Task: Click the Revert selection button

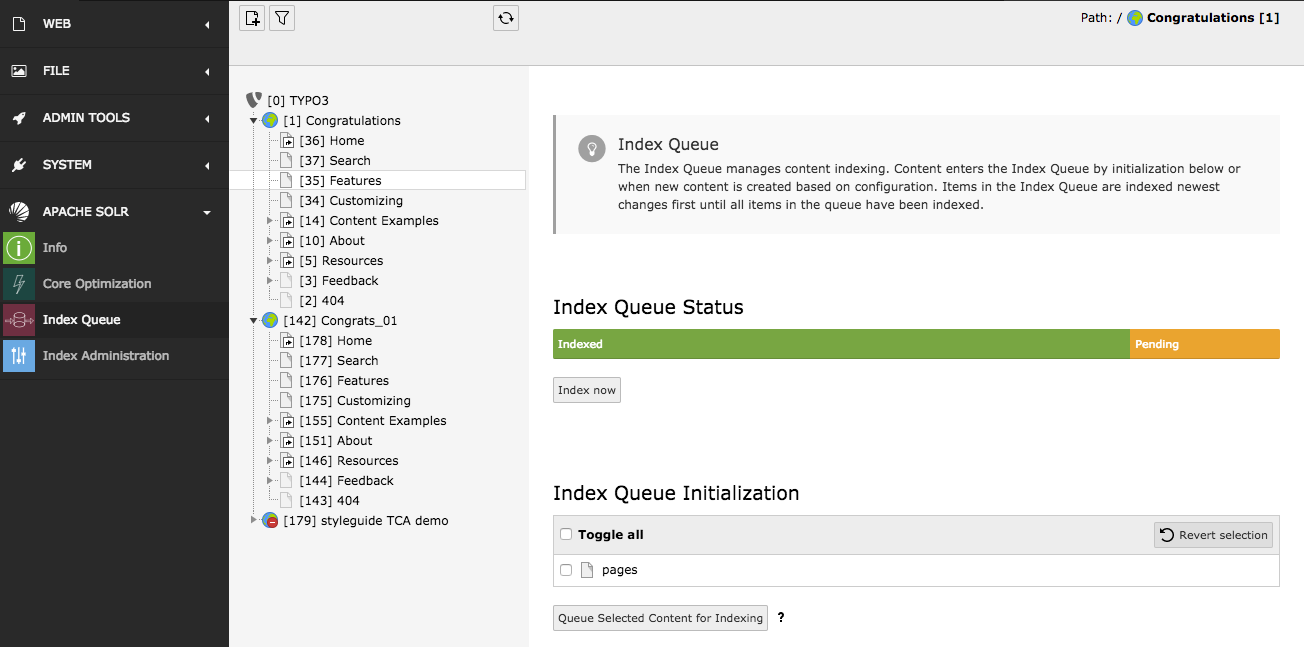Action: pos(1213,535)
